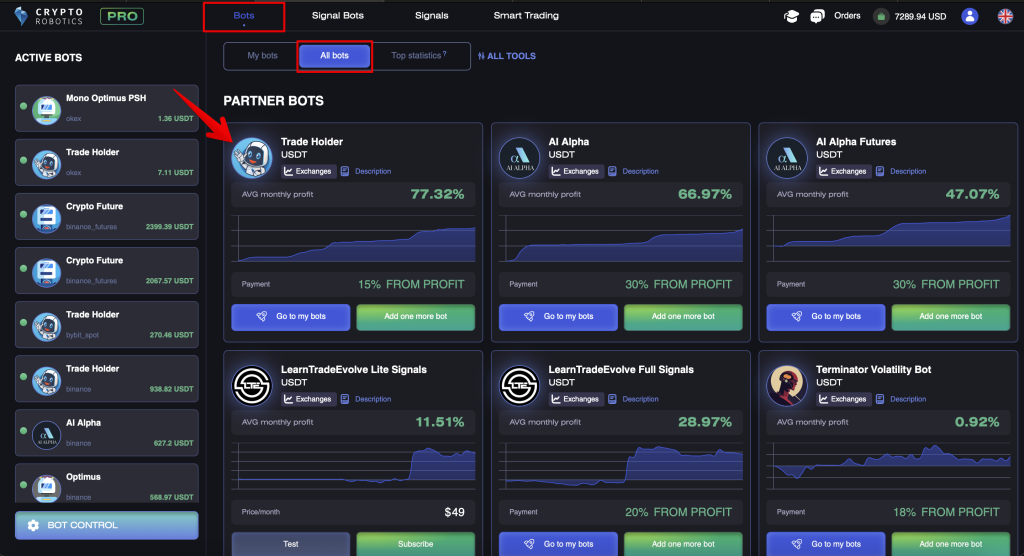1024x556 pixels.
Task: Click Mono Optimus PSH bot icon in sidebar
Action: [46, 109]
